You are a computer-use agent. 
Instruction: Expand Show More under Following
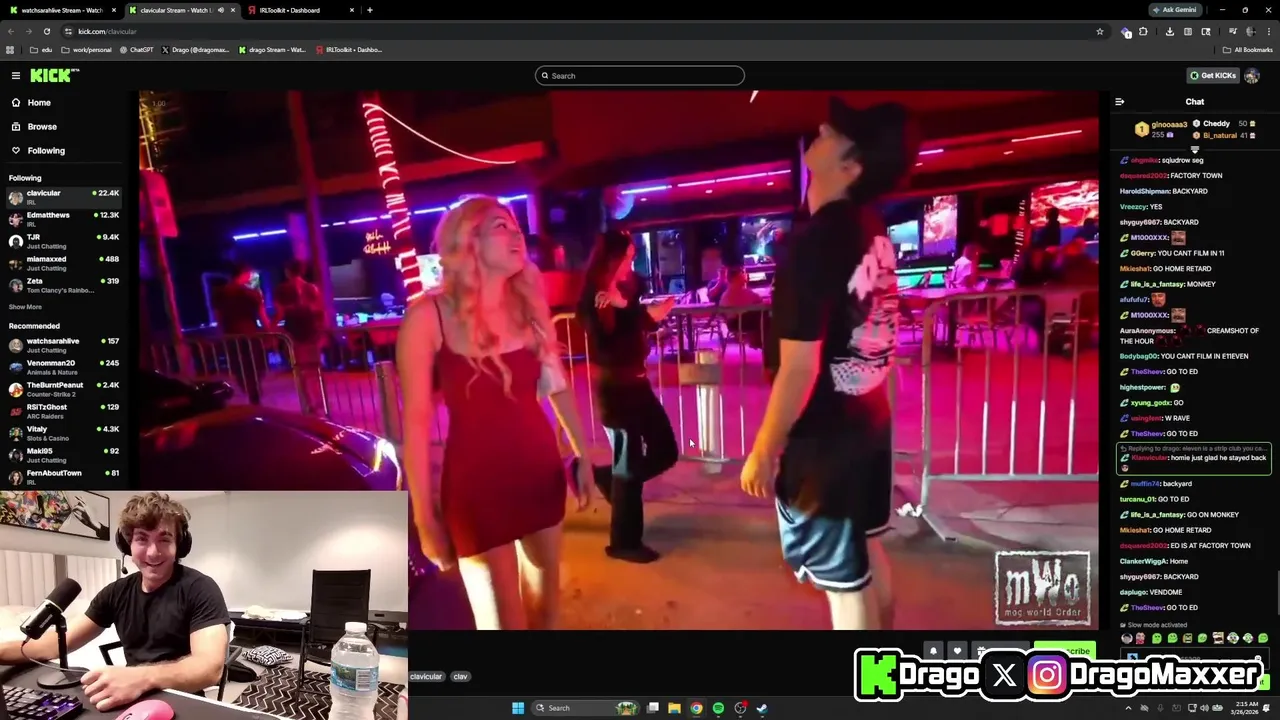coord(25,307)
